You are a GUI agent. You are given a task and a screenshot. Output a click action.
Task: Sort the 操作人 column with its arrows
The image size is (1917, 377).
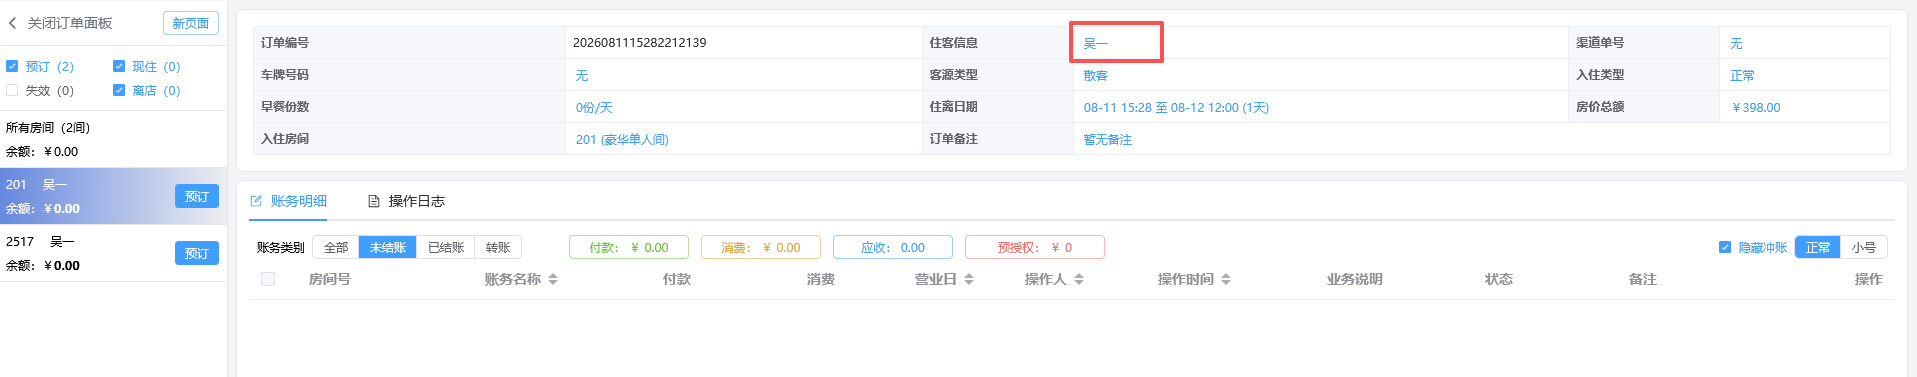tap(1079, 280)
